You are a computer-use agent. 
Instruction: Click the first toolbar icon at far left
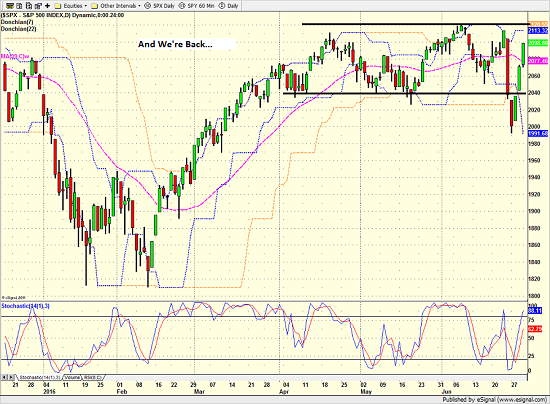[10, 6]
